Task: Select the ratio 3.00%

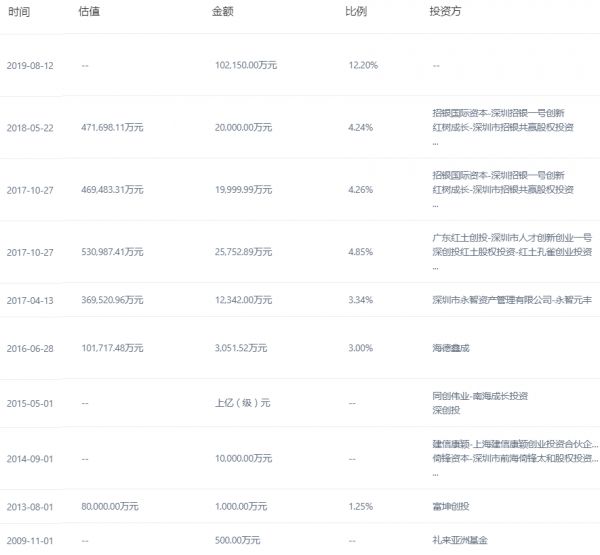Action: point(360,348)
